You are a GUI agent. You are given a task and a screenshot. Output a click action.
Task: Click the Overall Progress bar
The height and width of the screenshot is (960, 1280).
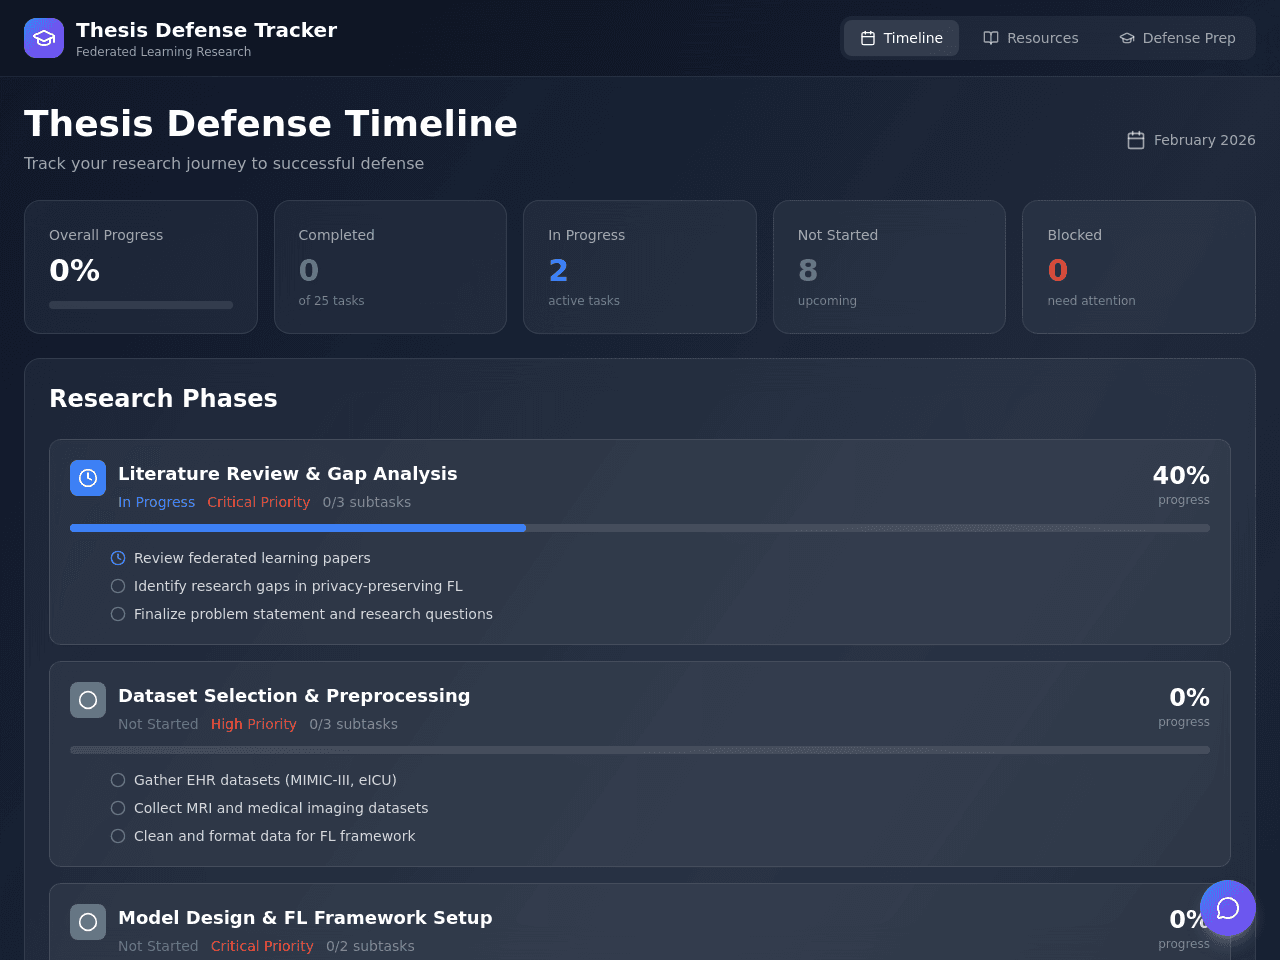(141, 305)
